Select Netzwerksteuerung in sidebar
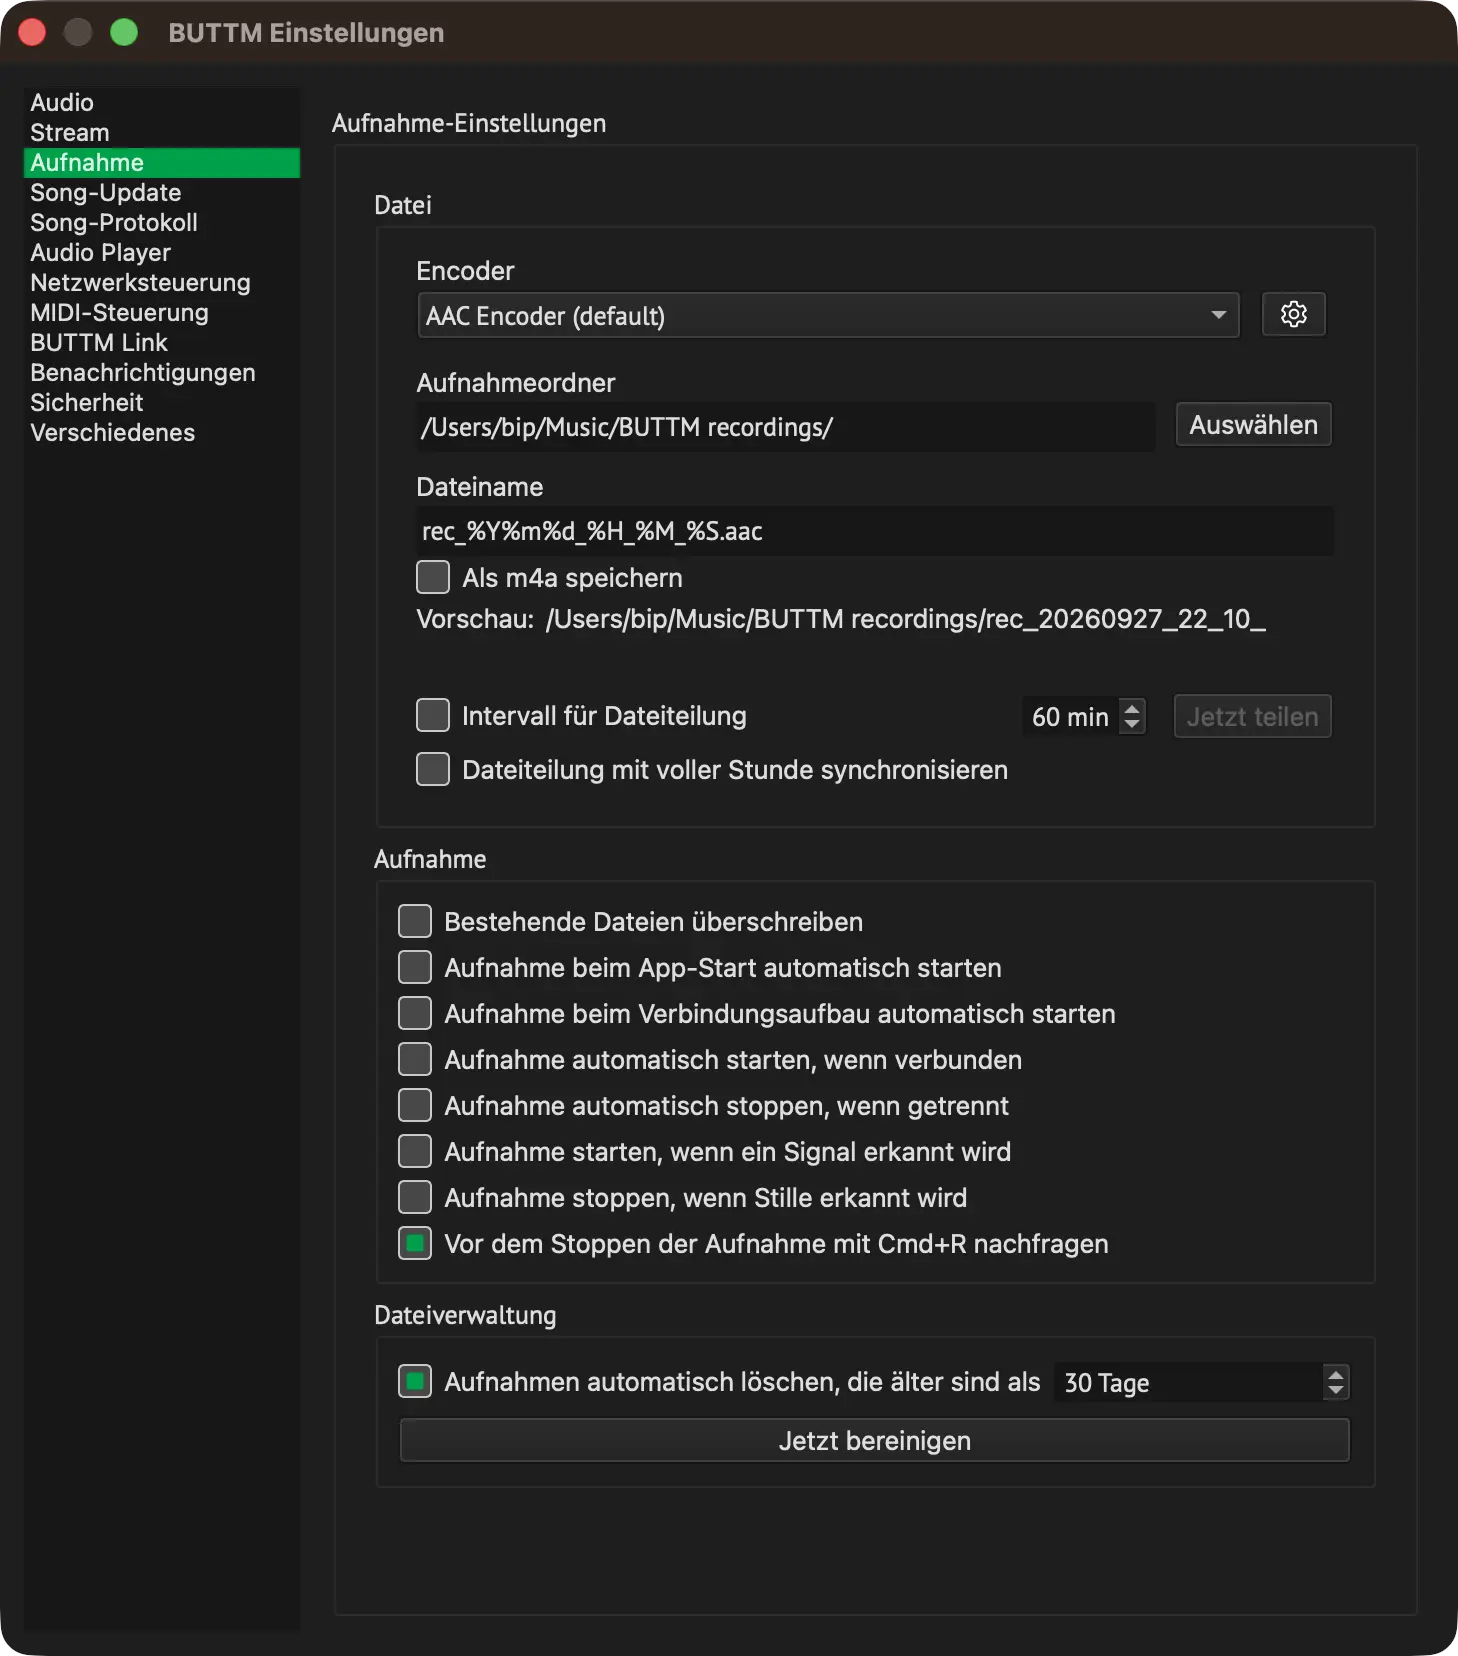This screenshot has width=1458, height=1656. [162, 282]
